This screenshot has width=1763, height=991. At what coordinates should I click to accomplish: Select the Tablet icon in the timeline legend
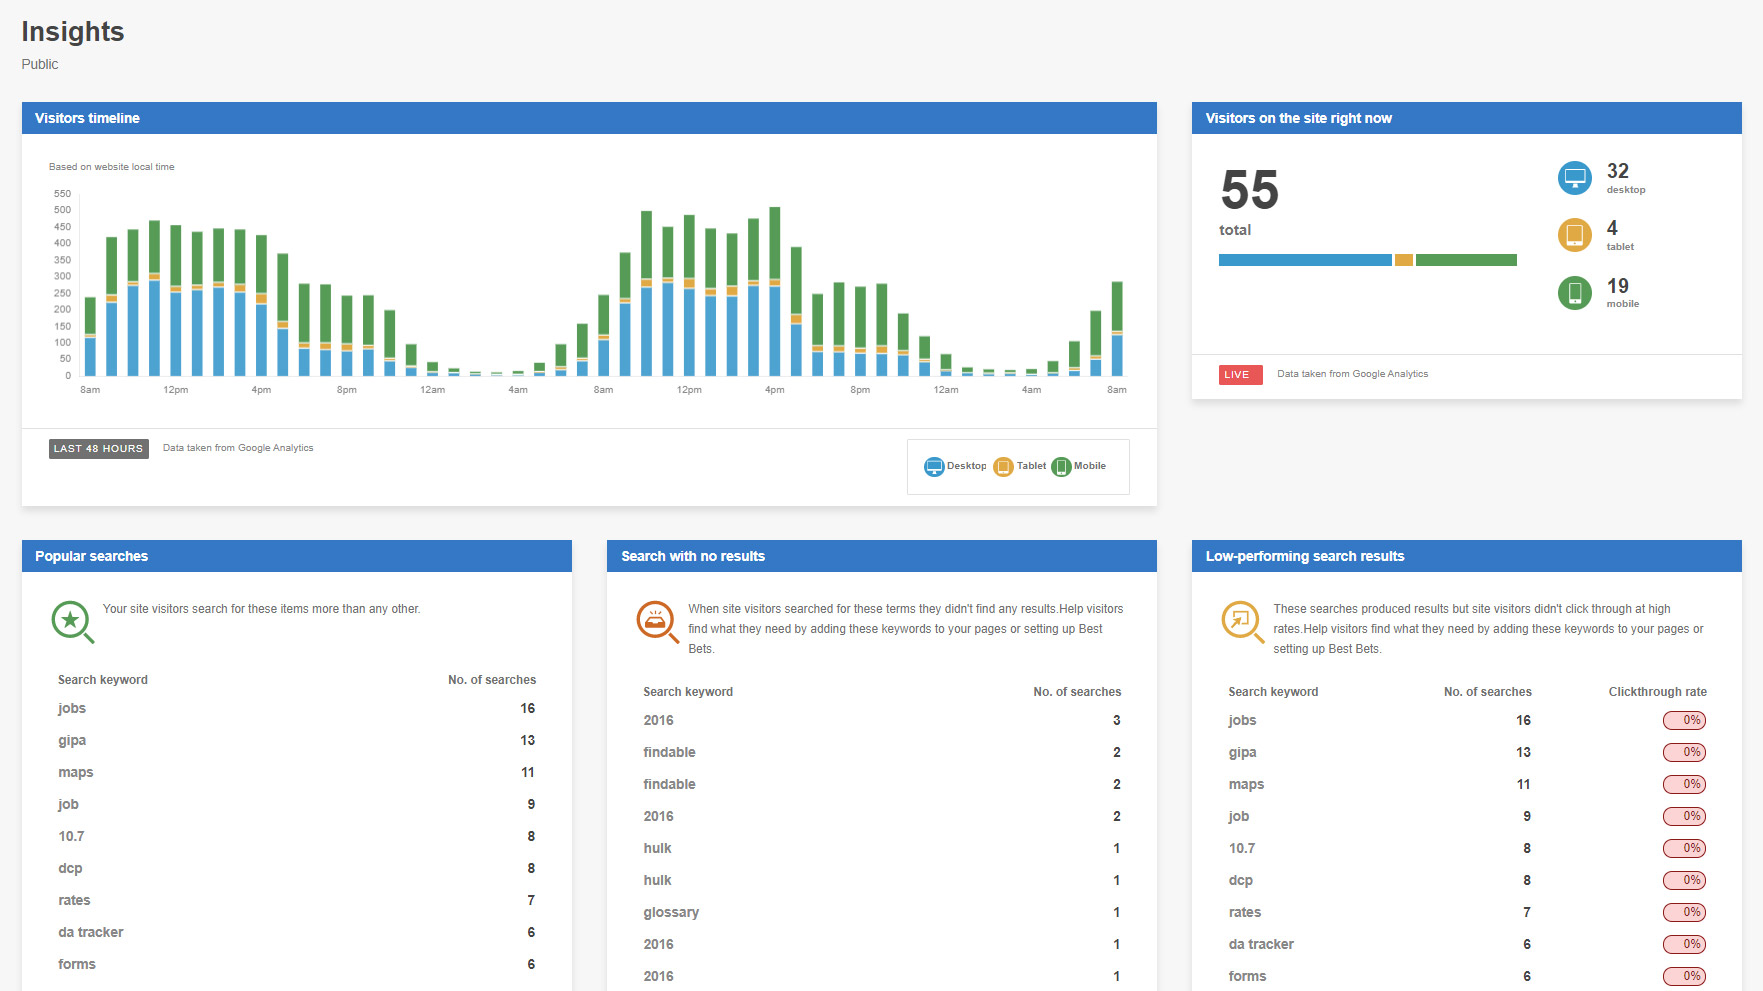pos(1004,466)
